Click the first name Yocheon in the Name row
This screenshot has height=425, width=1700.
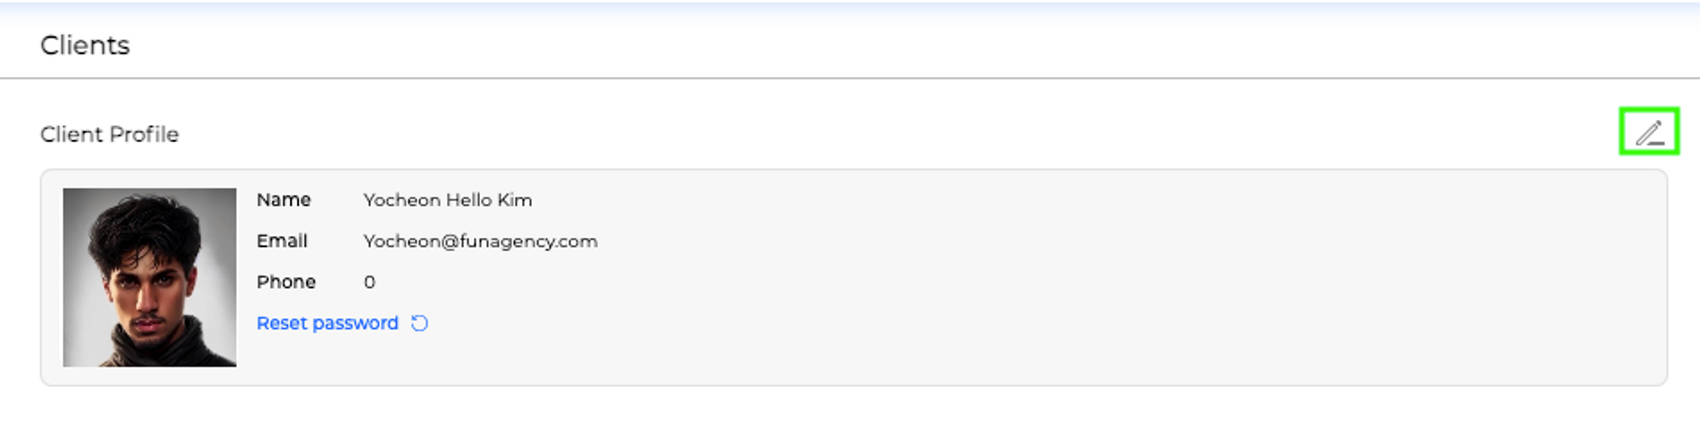[401, 200]
